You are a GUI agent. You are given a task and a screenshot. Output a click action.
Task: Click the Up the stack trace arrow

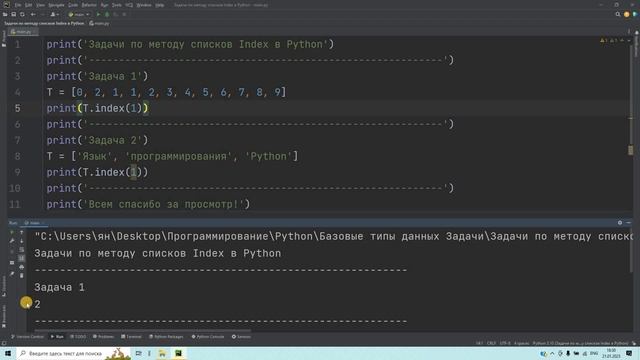click(x=22, y=232)
